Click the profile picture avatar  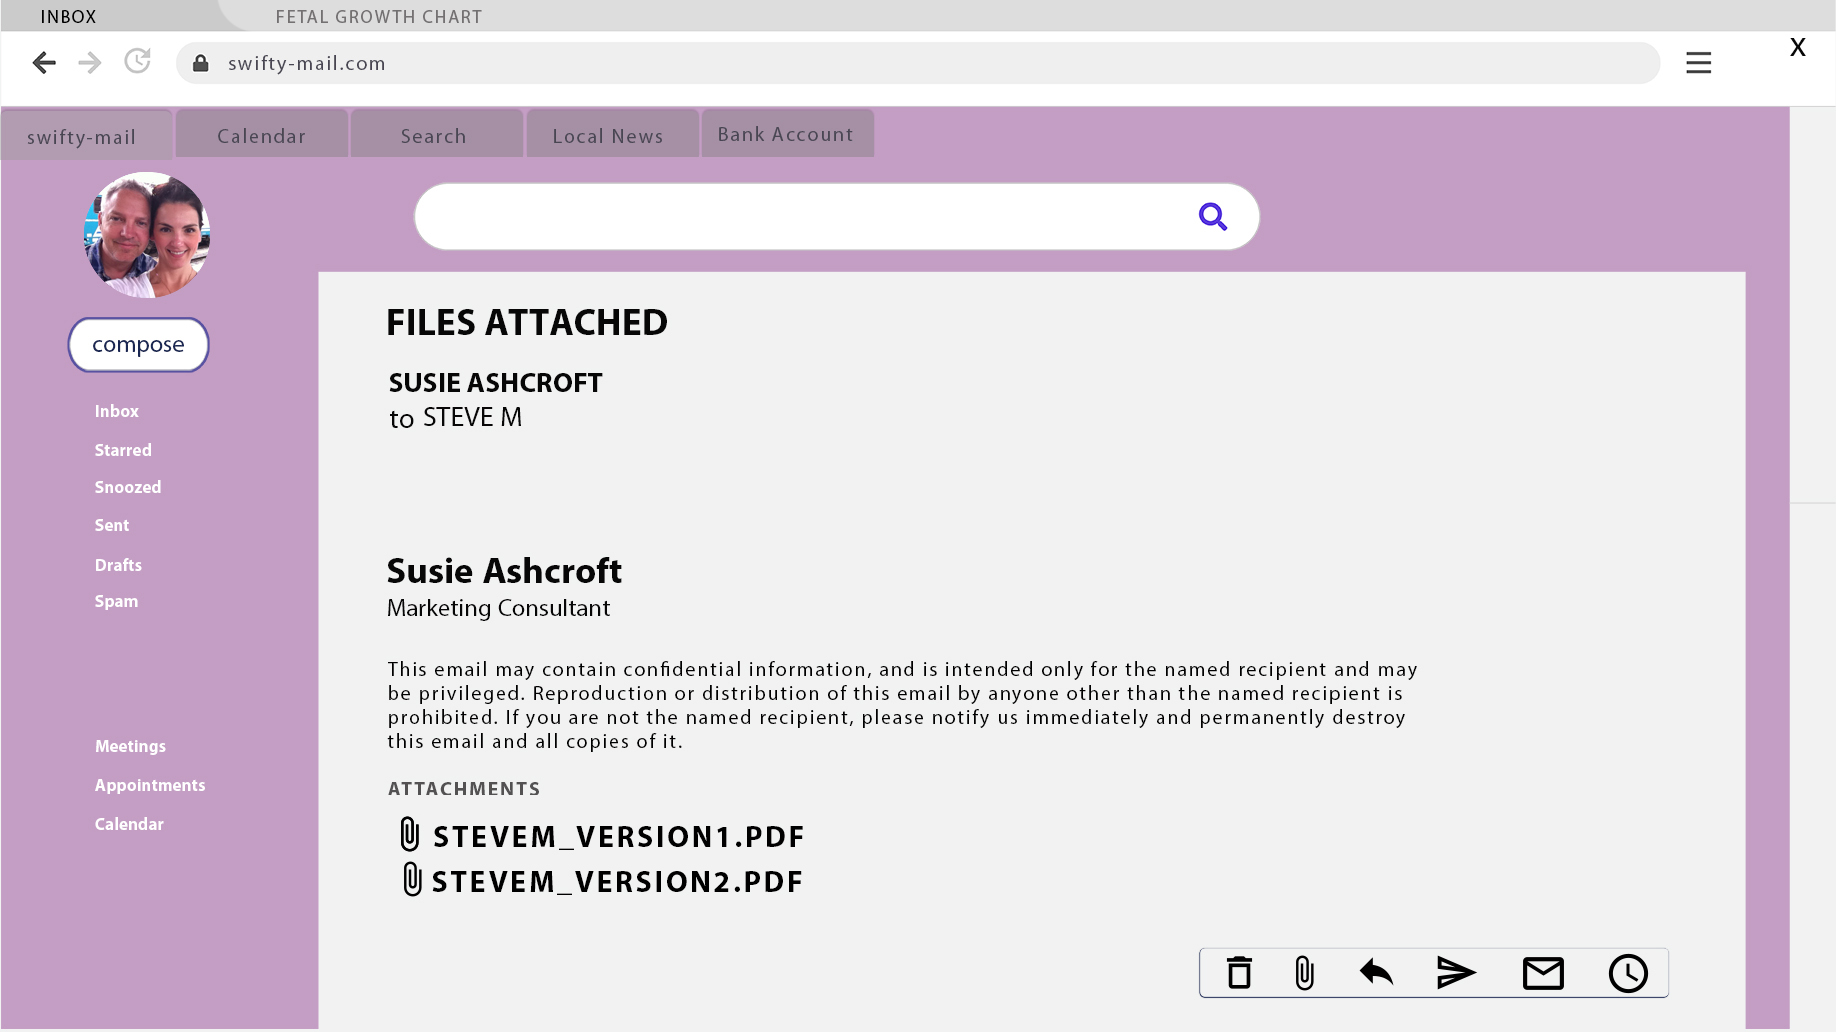point(147,235)
